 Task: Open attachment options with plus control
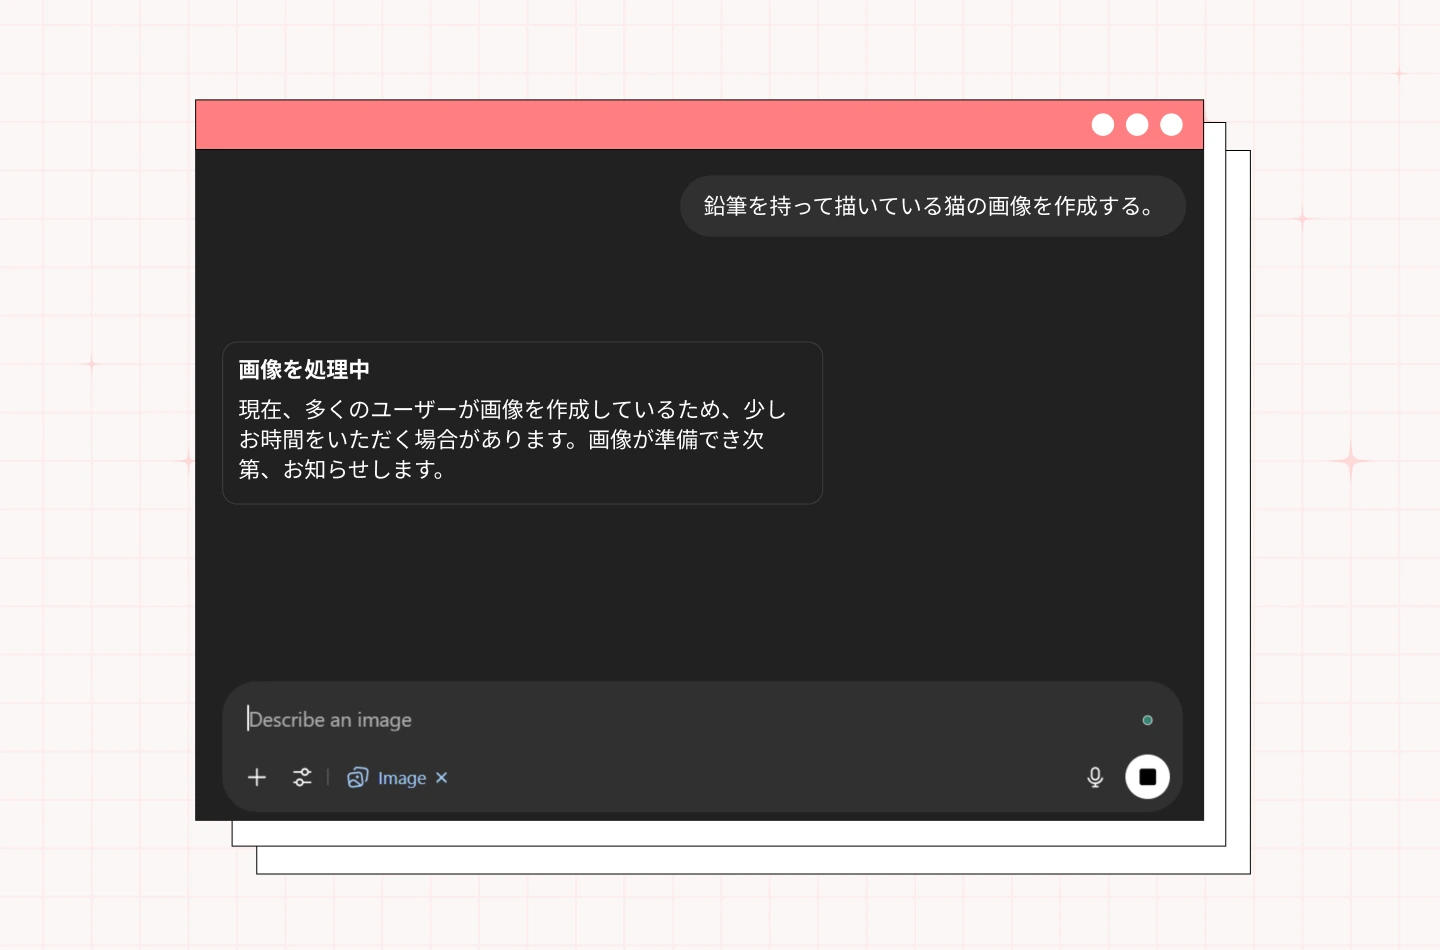coord(257,777)
